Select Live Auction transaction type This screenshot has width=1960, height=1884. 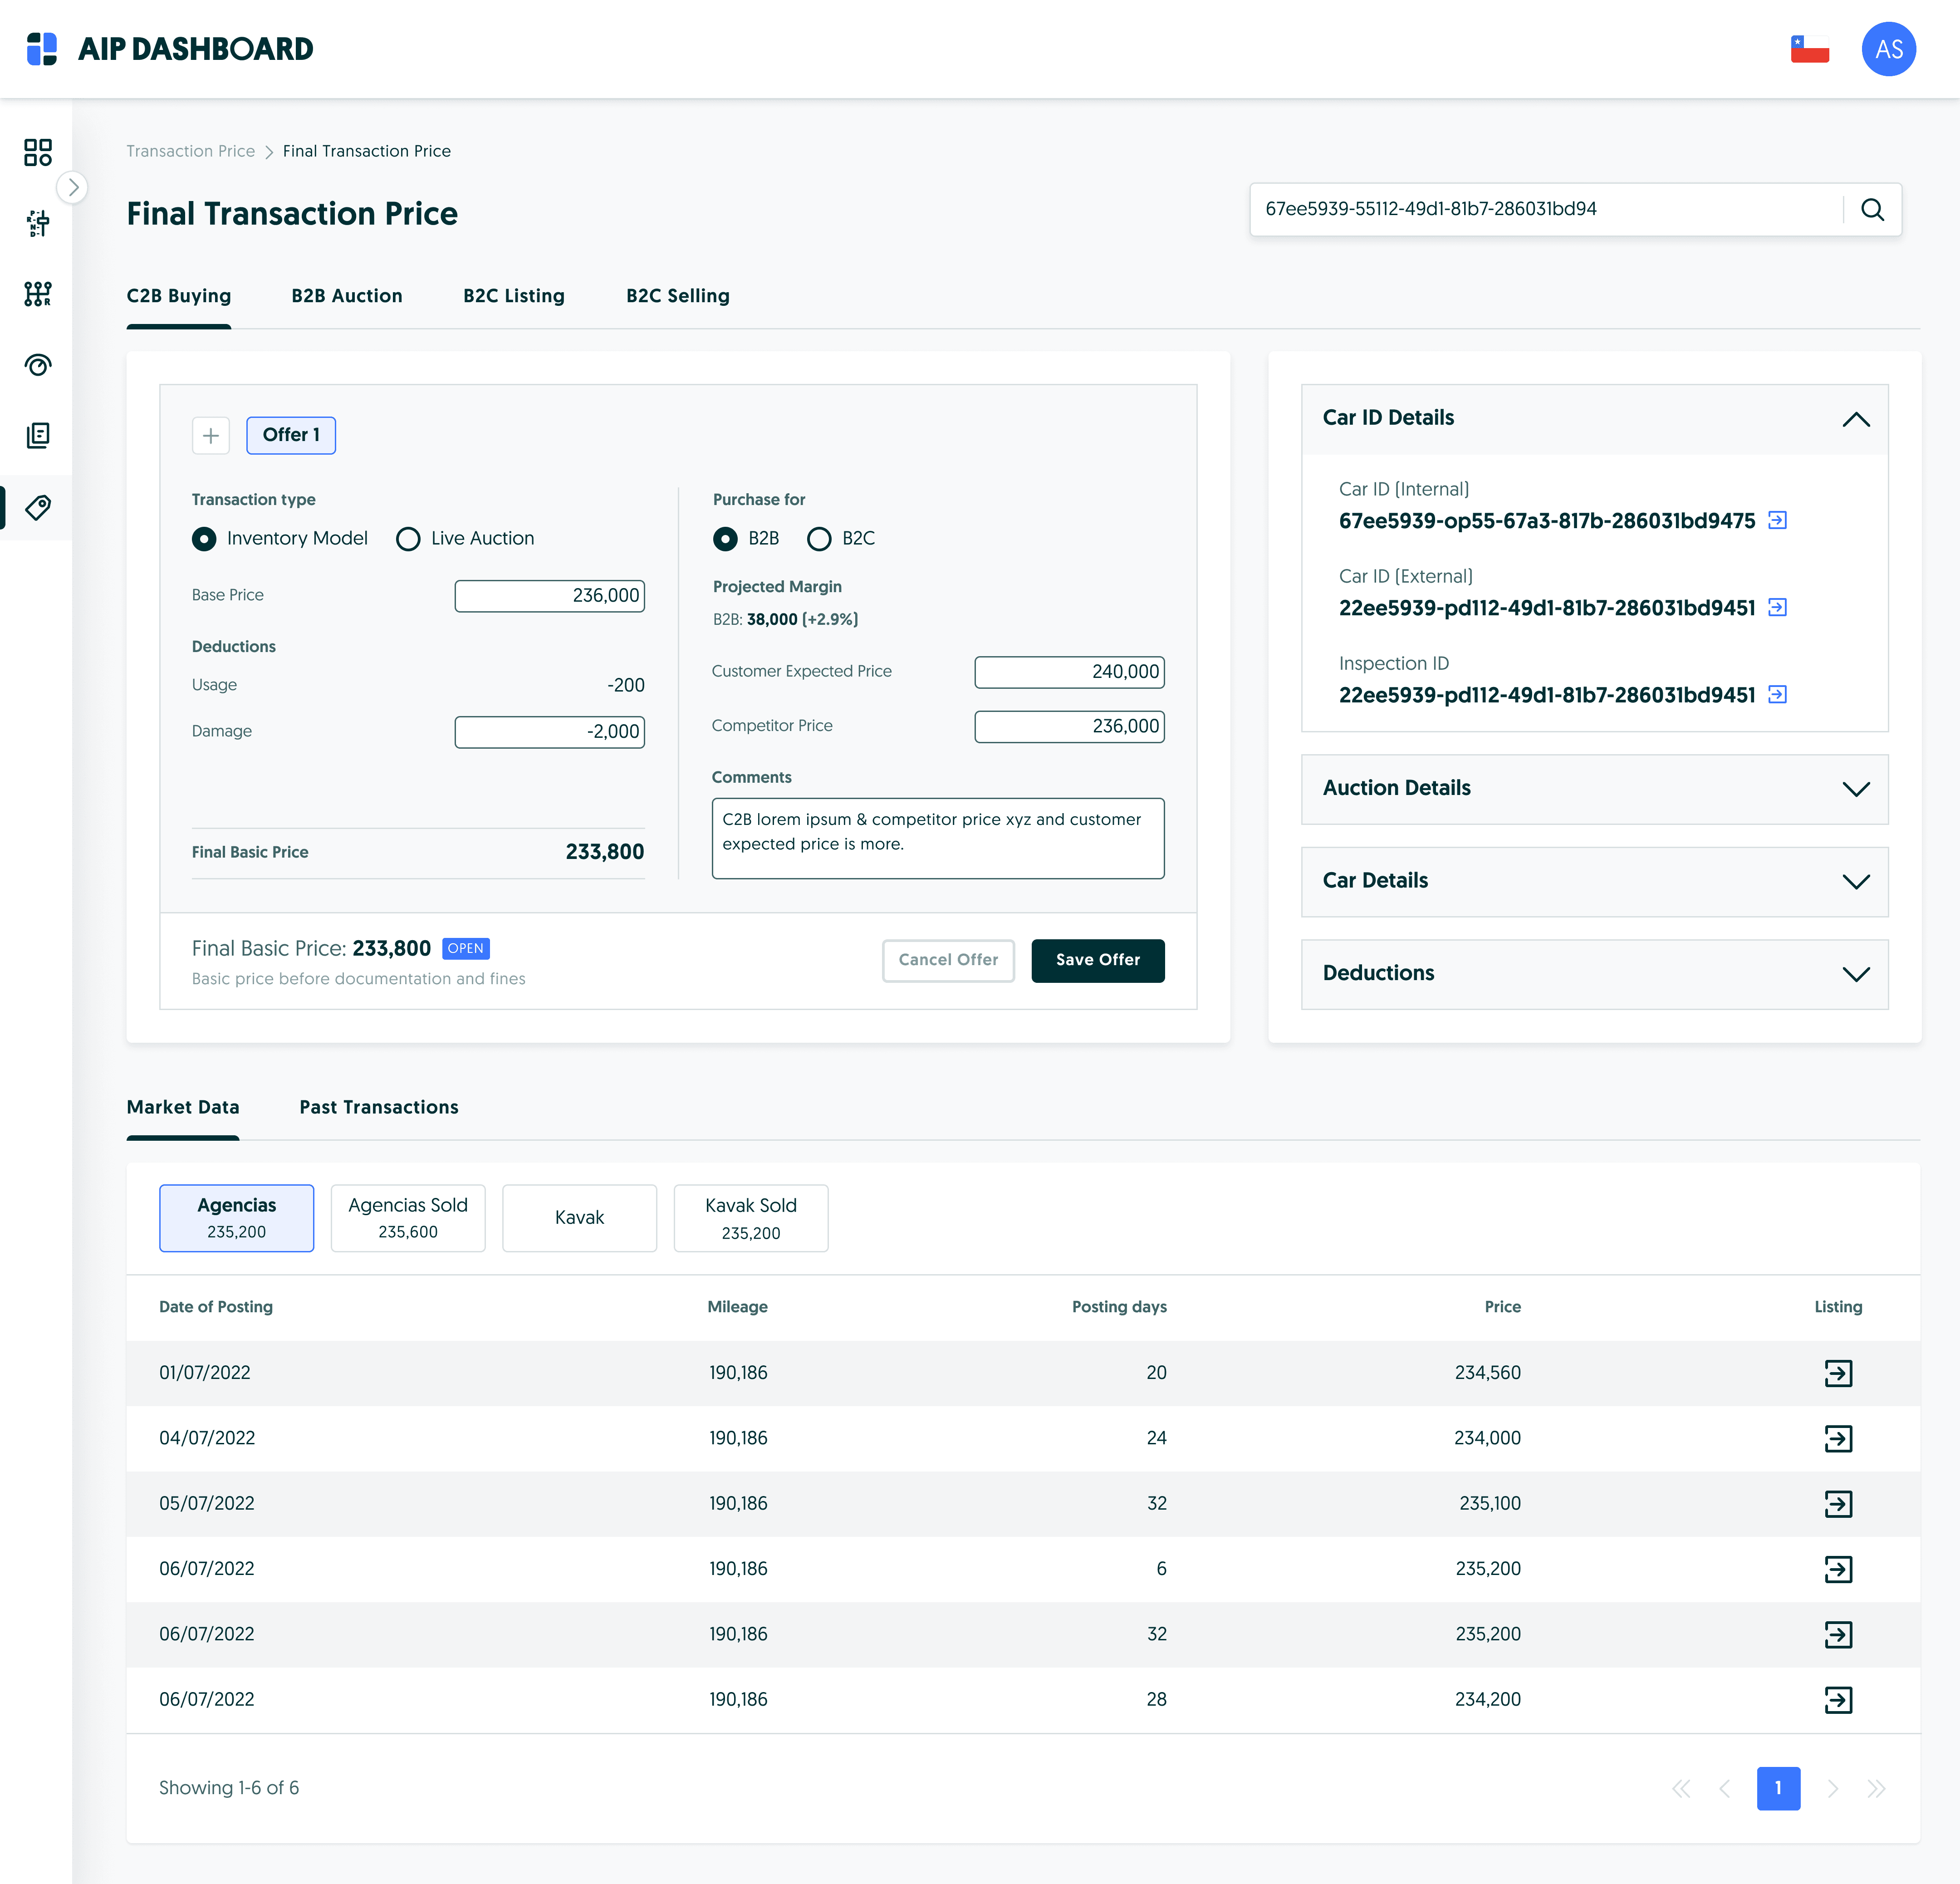point(408,539)
